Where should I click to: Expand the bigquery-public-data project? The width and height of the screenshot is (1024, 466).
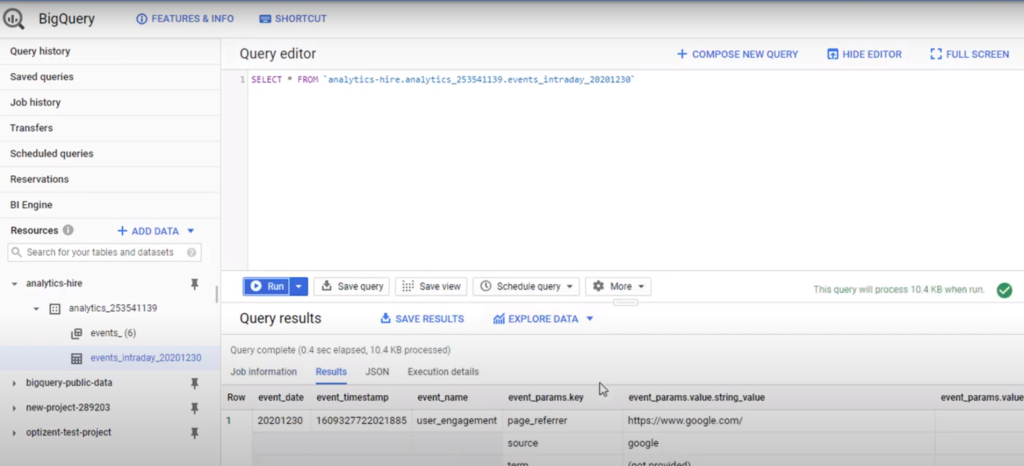(x=14, y=383)
